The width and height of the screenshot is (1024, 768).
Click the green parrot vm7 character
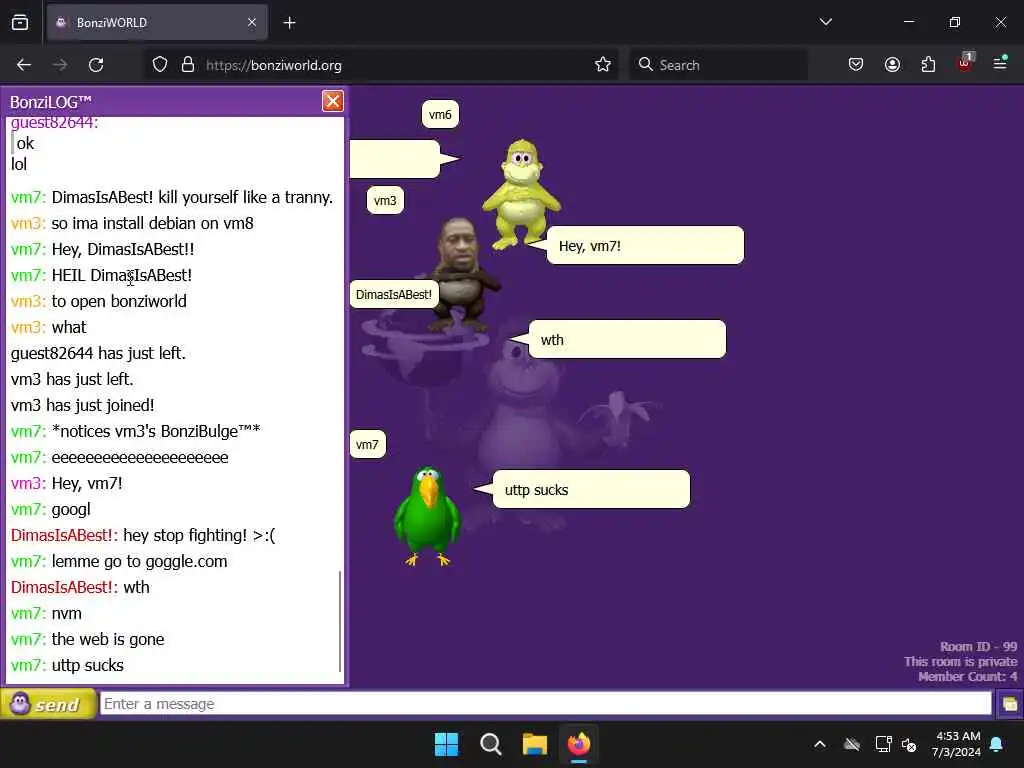click(427, 515)
